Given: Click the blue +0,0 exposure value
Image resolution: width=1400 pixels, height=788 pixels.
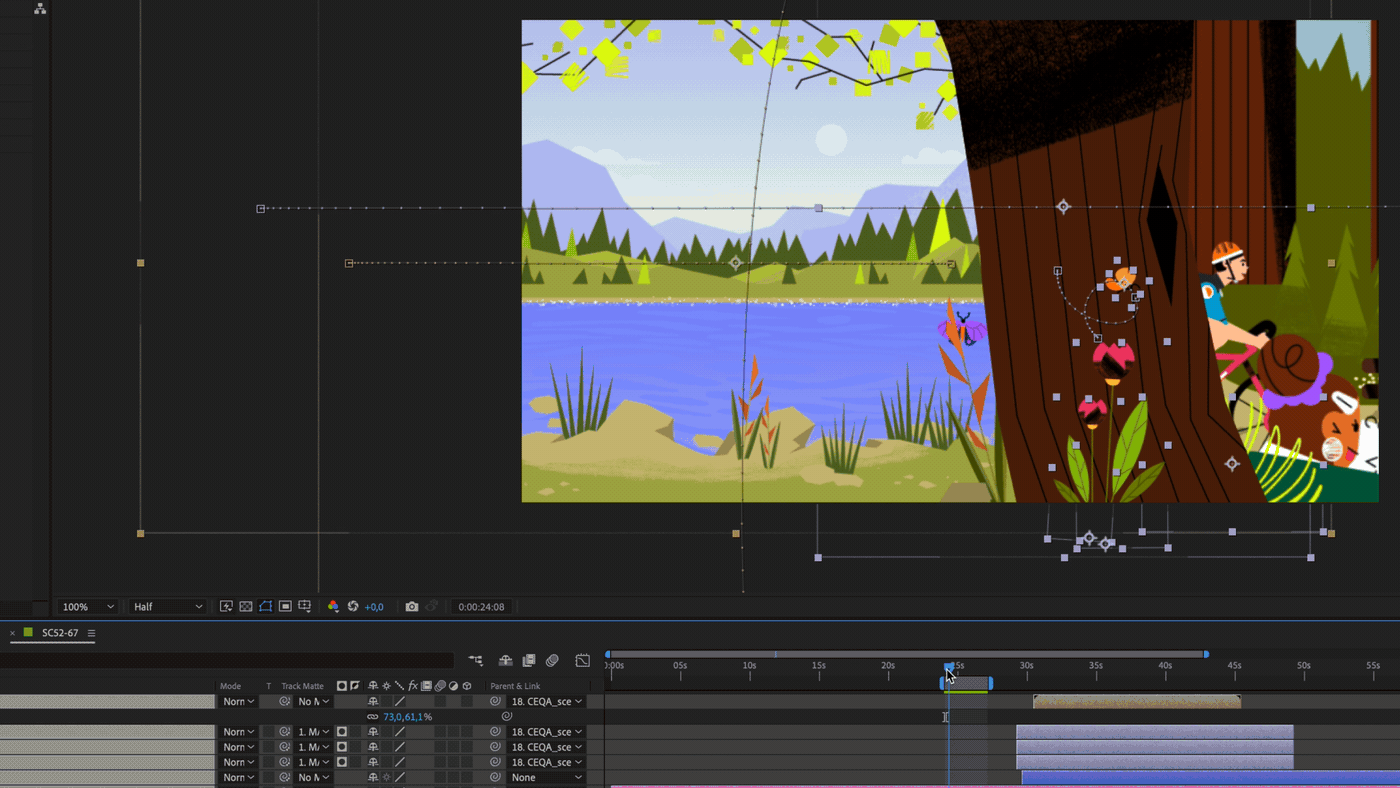Looking at the screenshot, I should click(x=374, y=607).
